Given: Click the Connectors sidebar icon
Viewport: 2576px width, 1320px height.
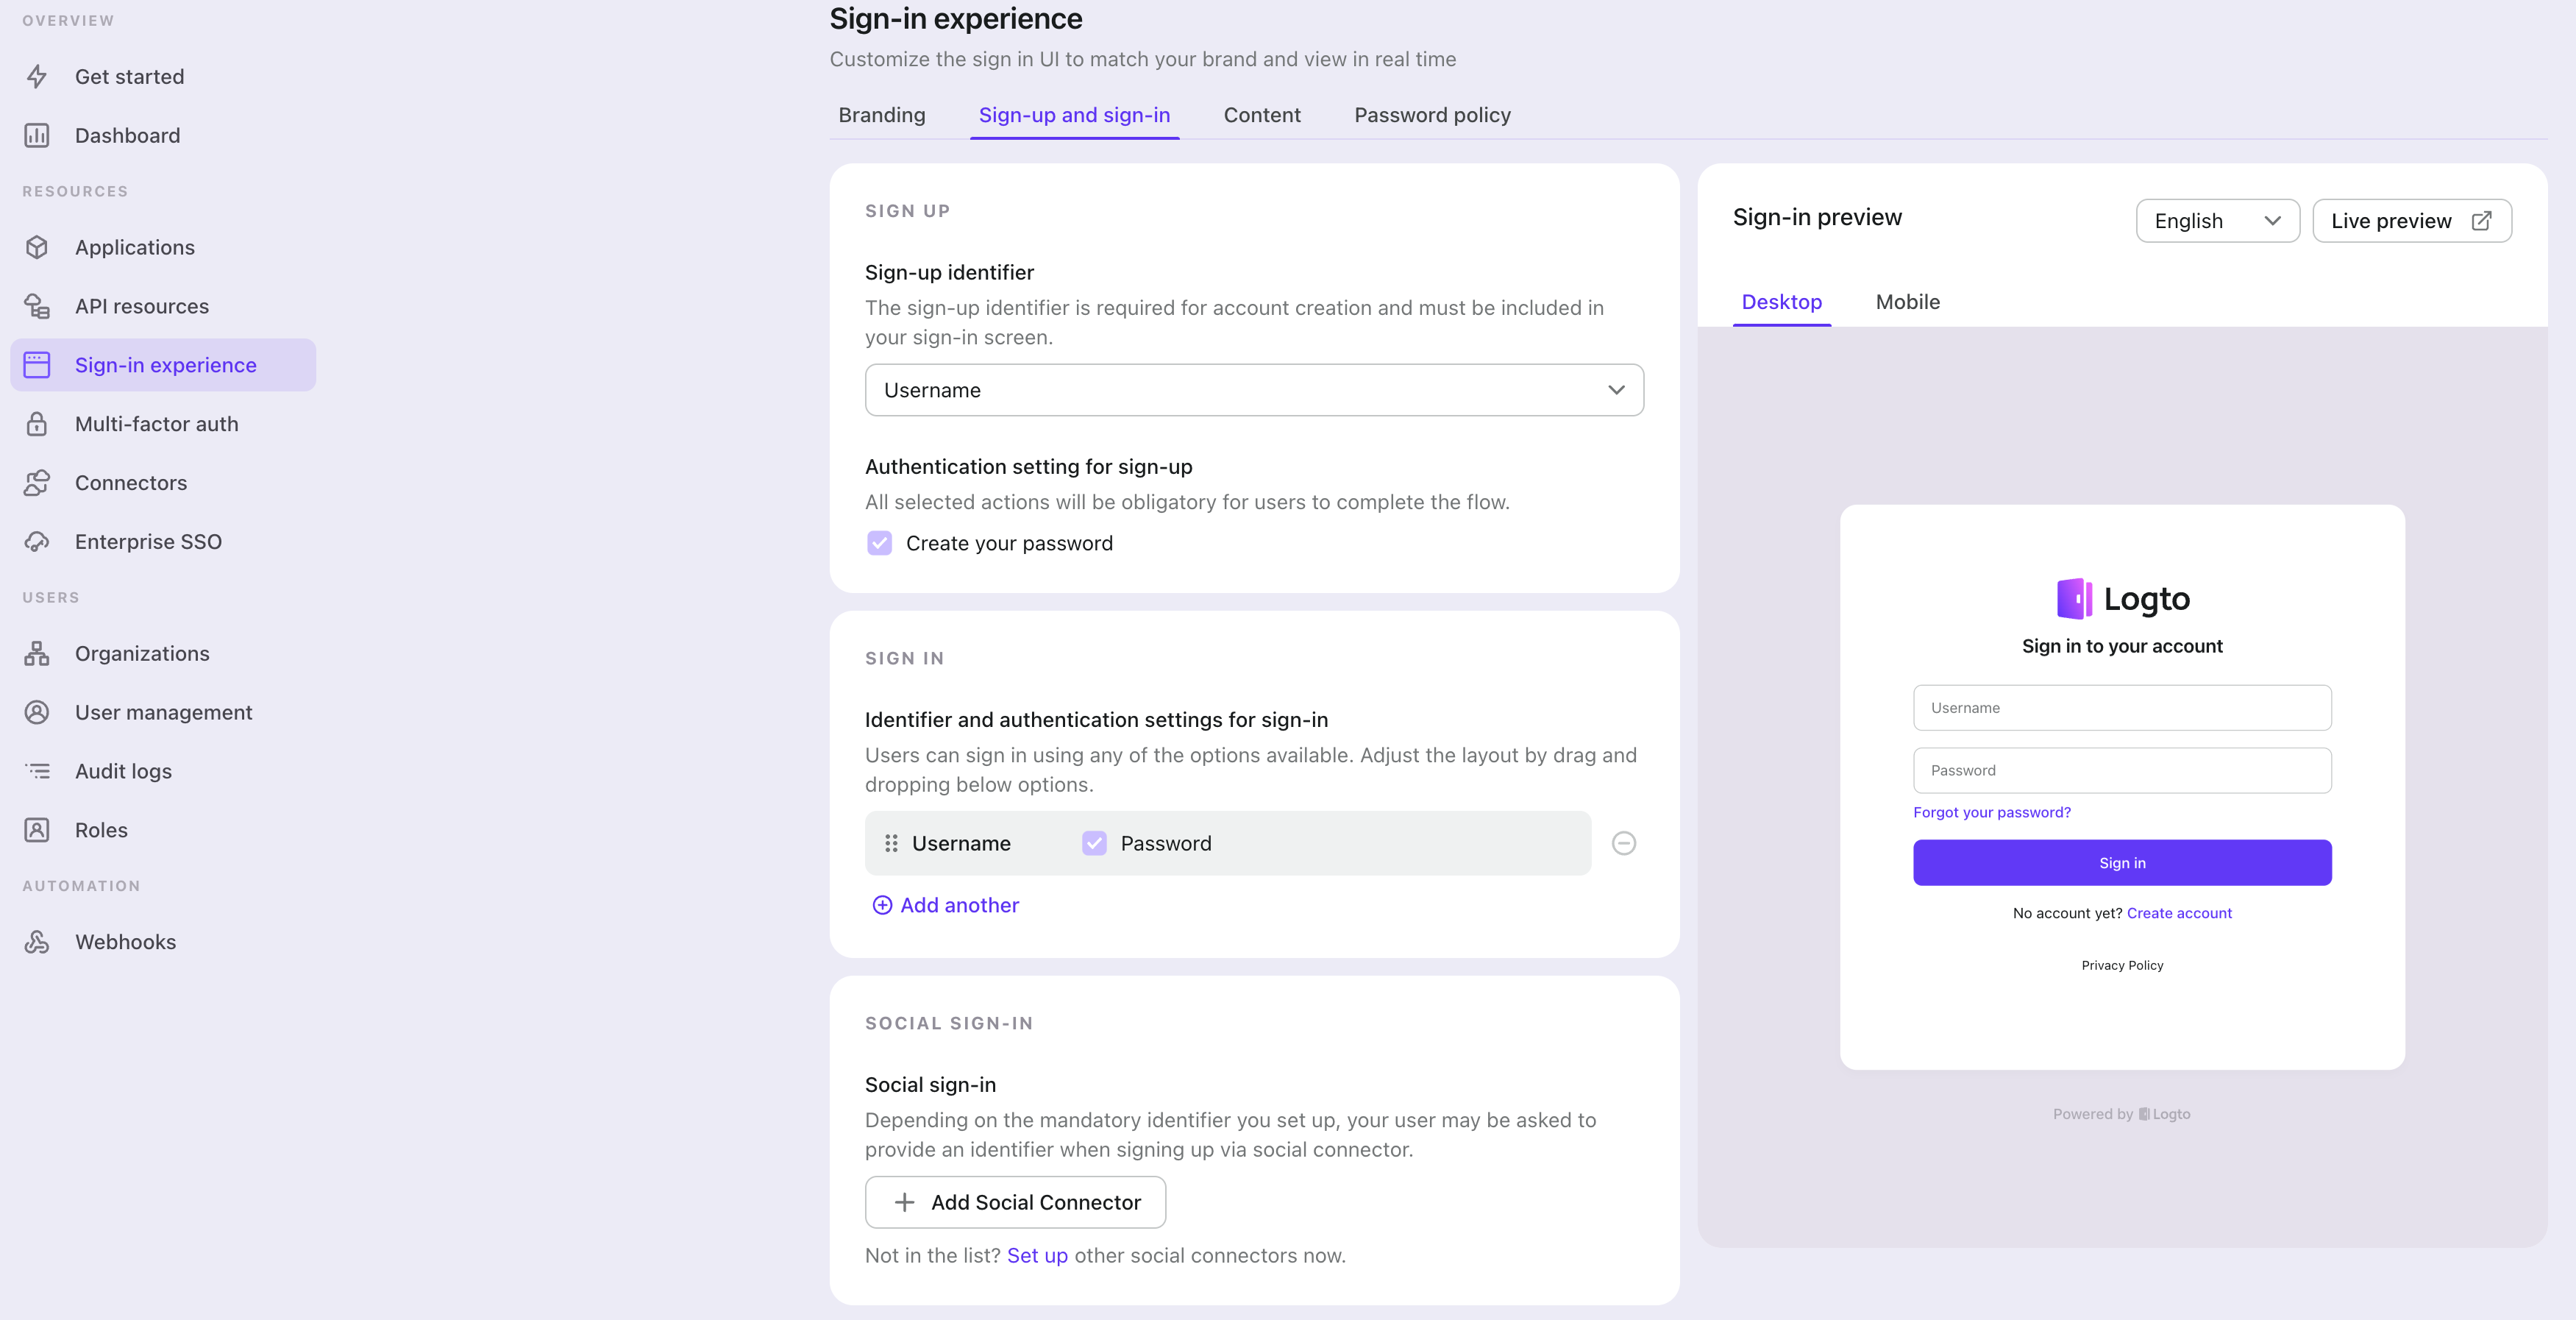Looking at the screenshot, I should tap(40, 481).
